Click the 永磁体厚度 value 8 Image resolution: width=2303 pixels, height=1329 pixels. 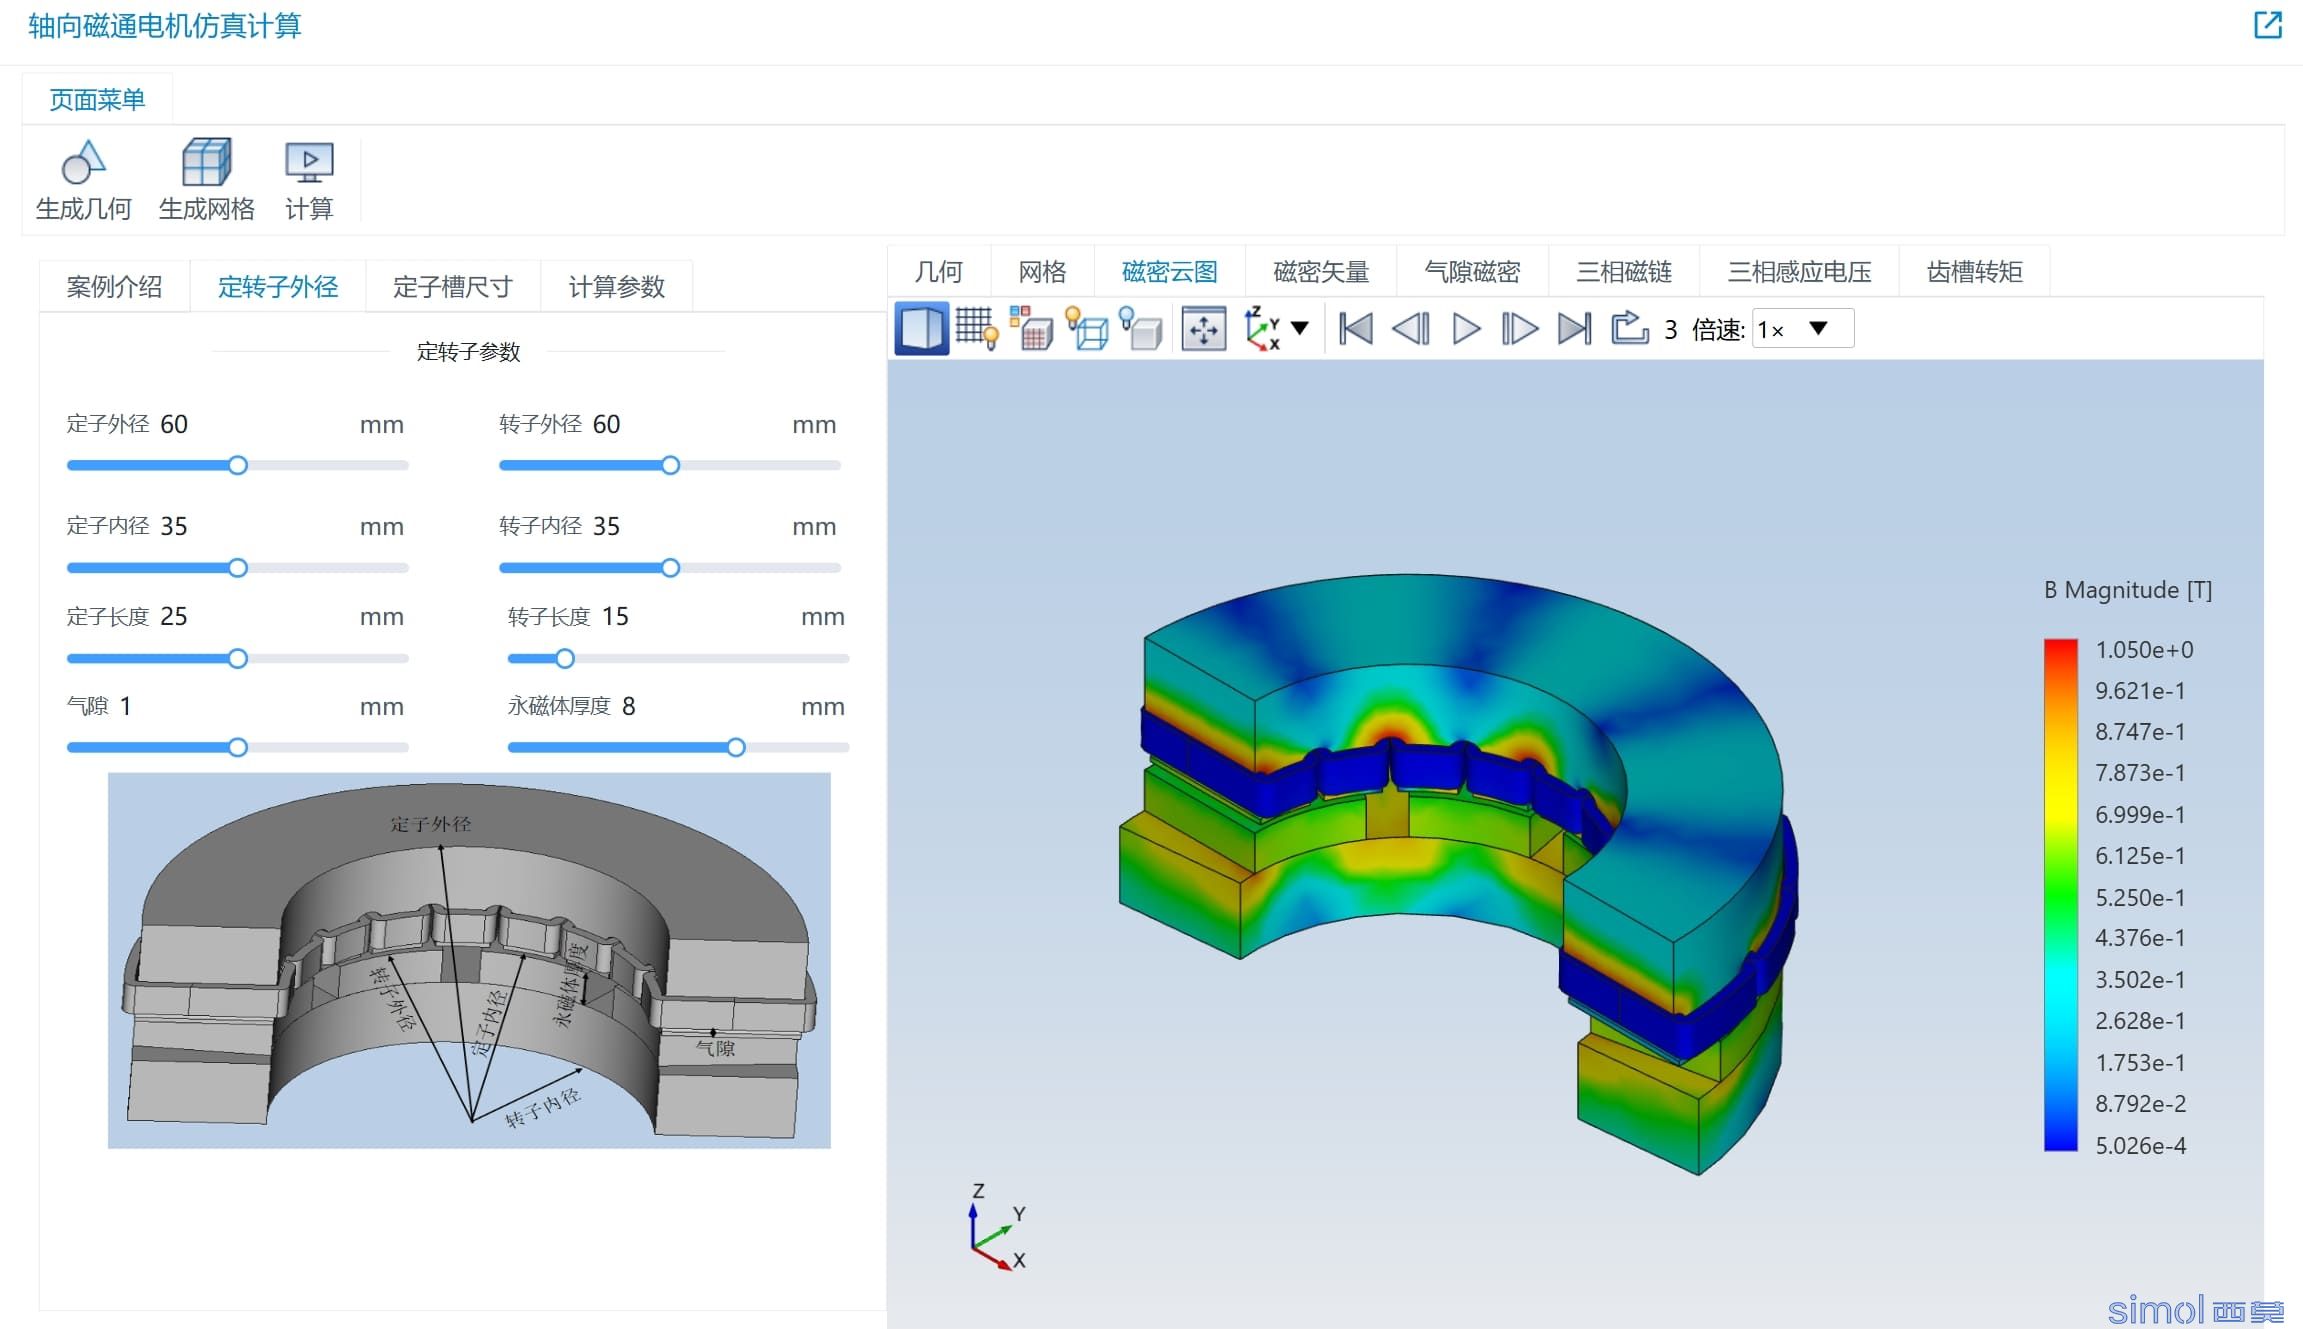629,707
